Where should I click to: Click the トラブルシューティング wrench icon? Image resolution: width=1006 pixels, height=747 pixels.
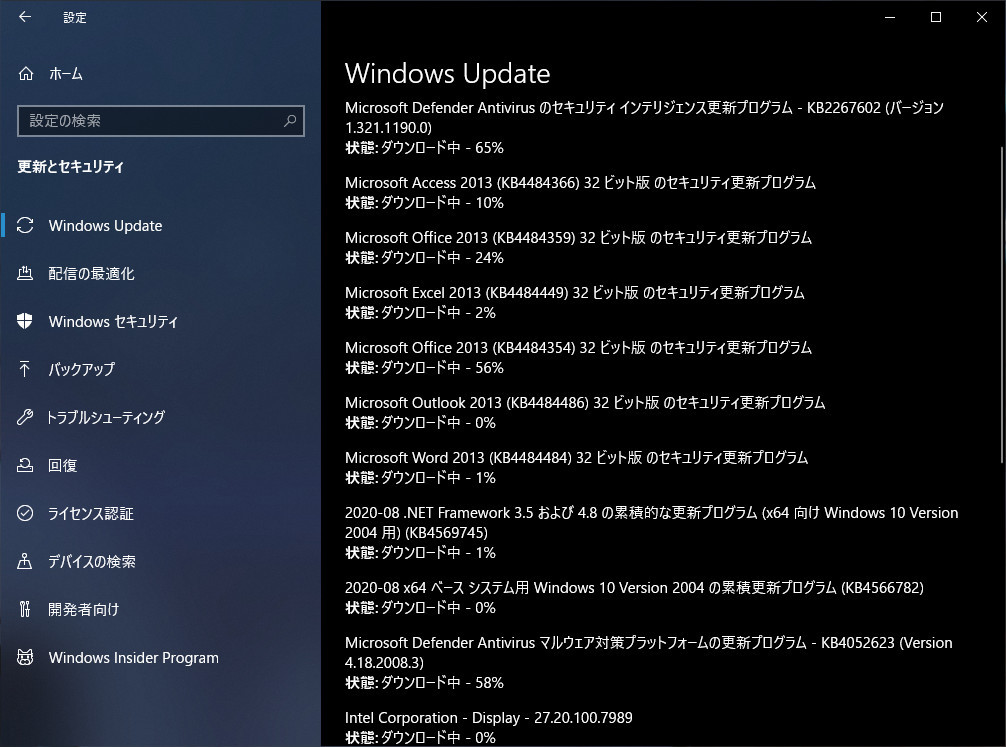pyautogui.click(x=25, y=417)
